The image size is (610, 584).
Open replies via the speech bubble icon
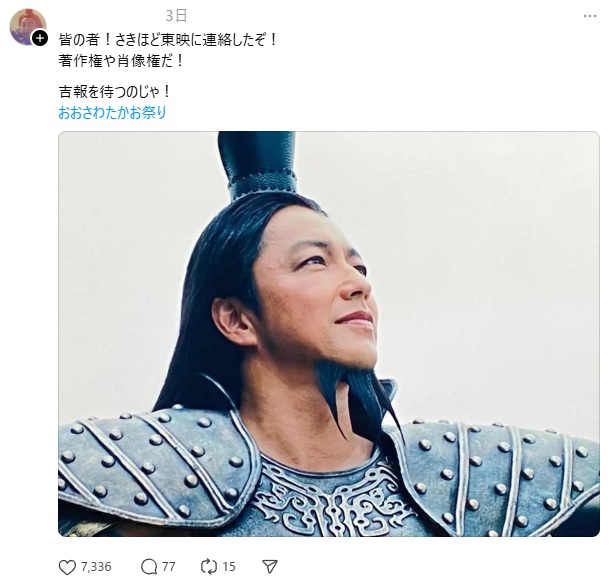(x=149, y=567)
